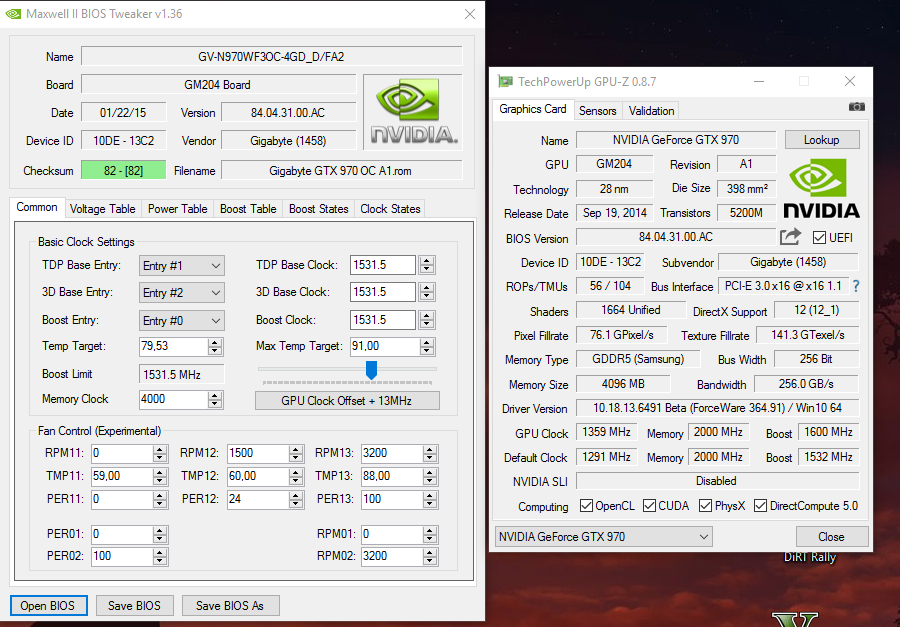The image size is (900, 627).
Task: Click the GPU-Z title bar app icon
Action: [x=505, y=82]
